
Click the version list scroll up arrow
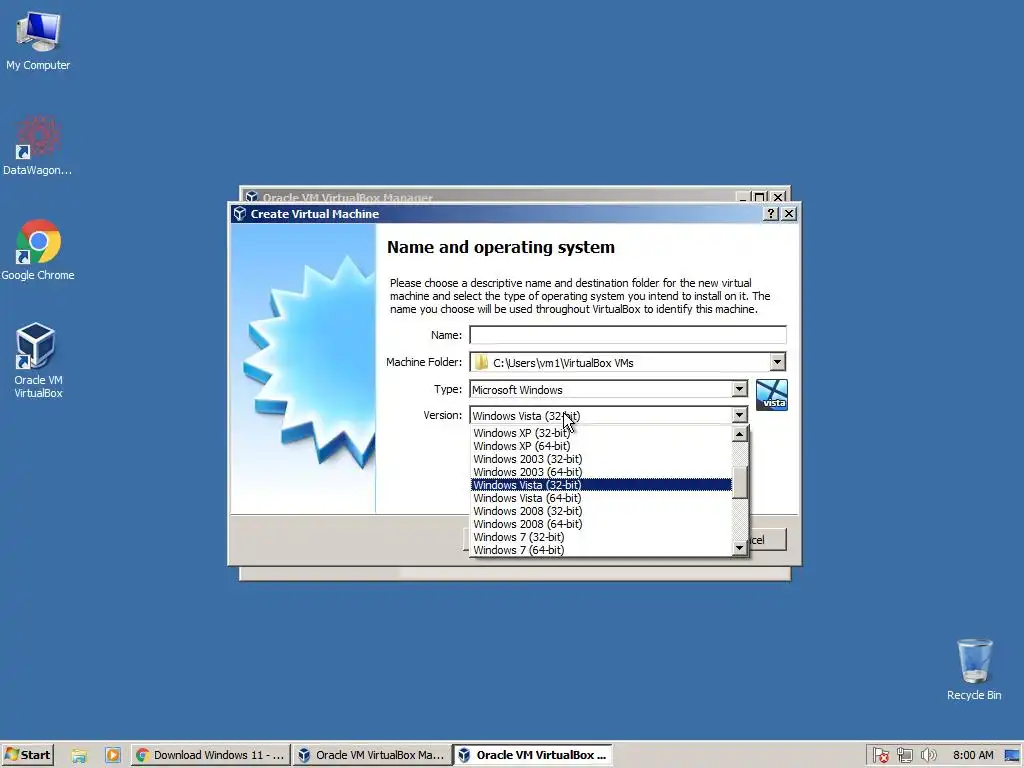coord(739,434)
